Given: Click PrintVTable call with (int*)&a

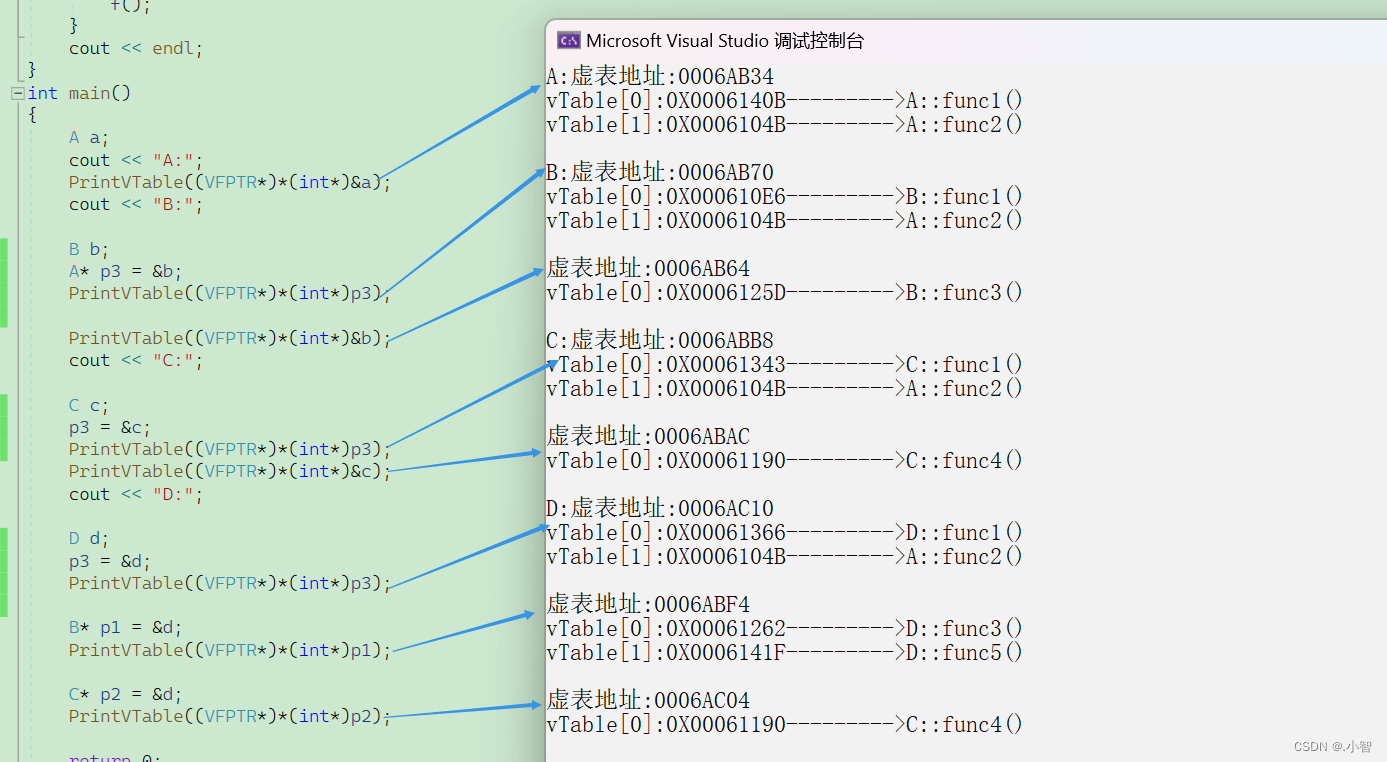Looking at the screenshot, I should [x=230, y=182].
